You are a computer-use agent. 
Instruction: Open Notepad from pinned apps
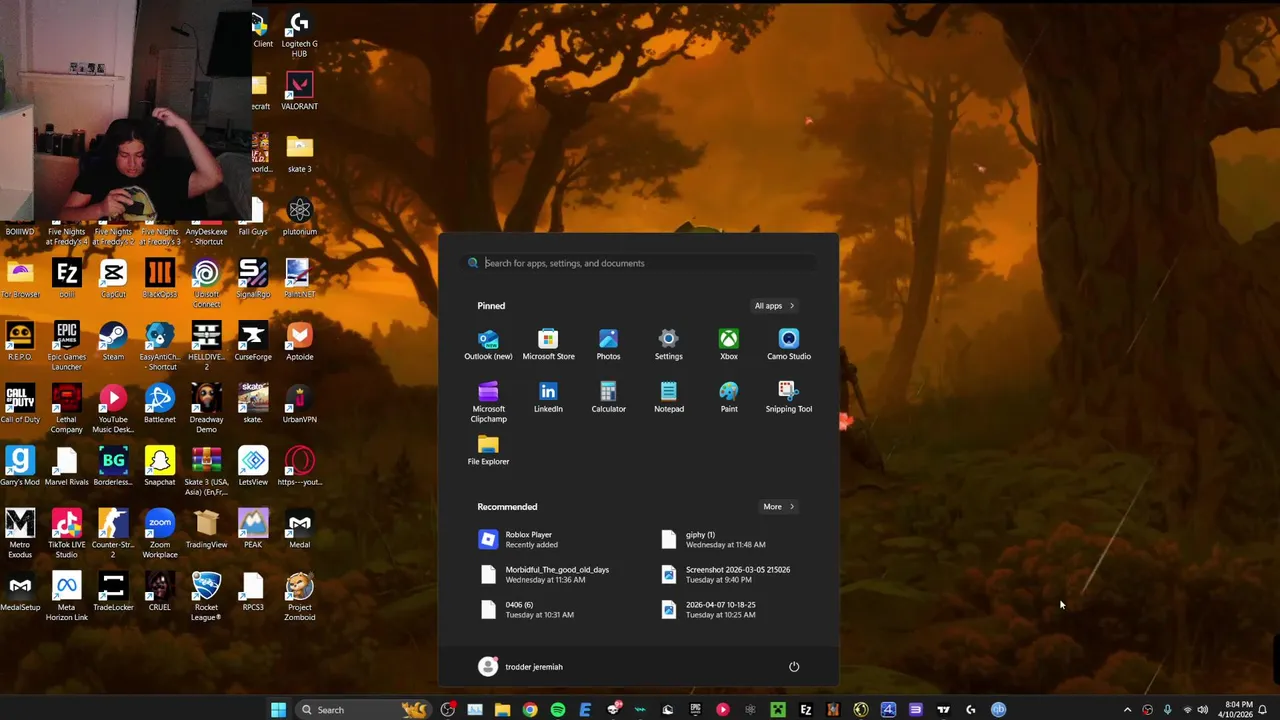[668, 397]
